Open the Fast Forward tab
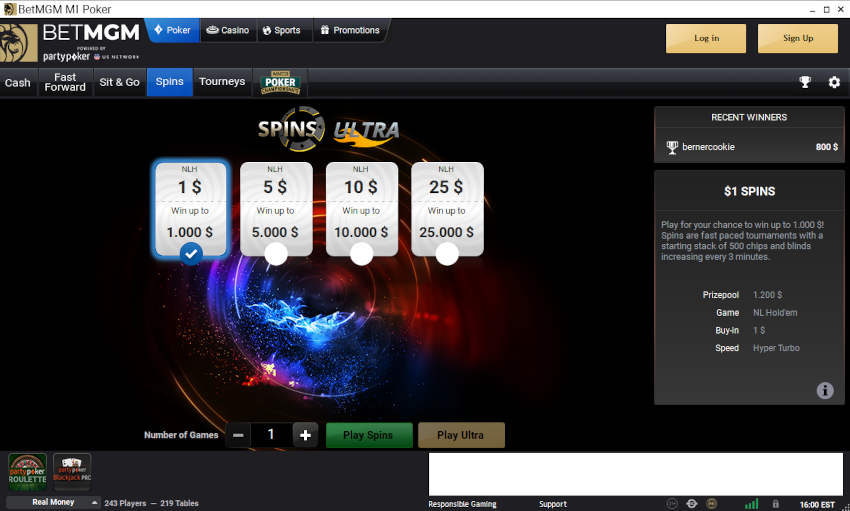The image size is (850, 511). pyautogui.click(x=65, y=82)
